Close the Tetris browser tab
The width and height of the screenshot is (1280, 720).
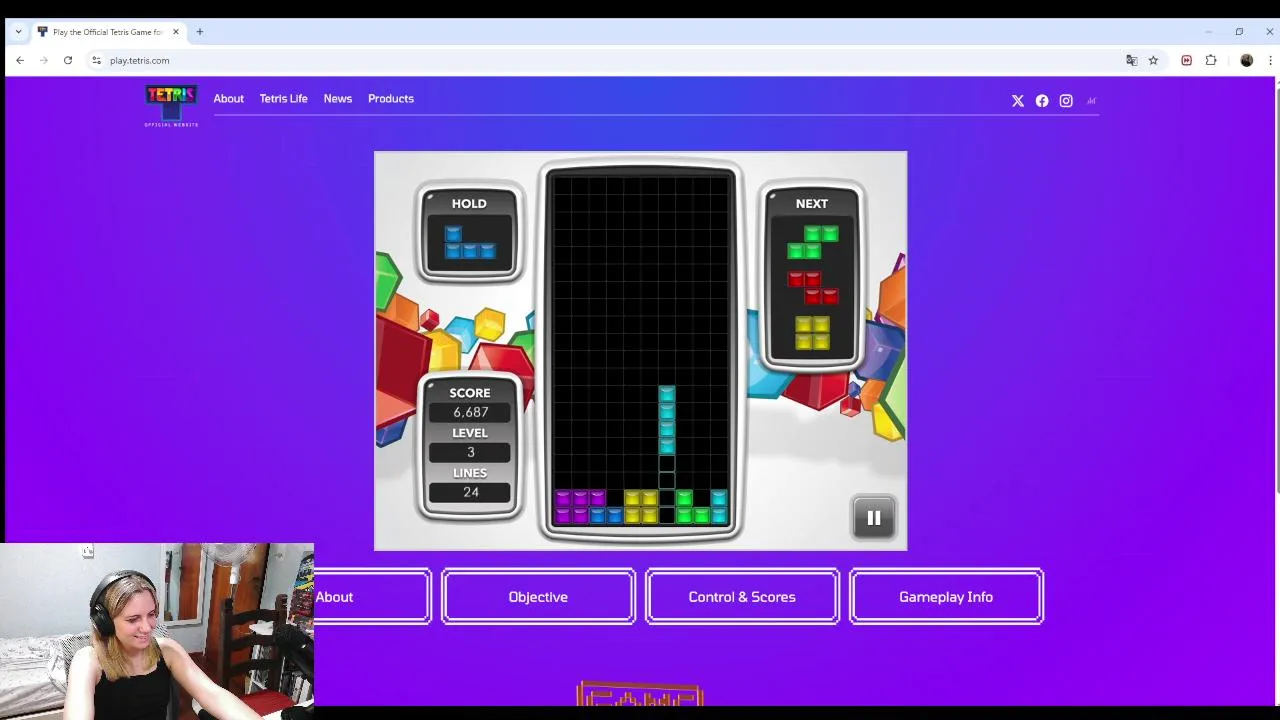click(176, 32)
